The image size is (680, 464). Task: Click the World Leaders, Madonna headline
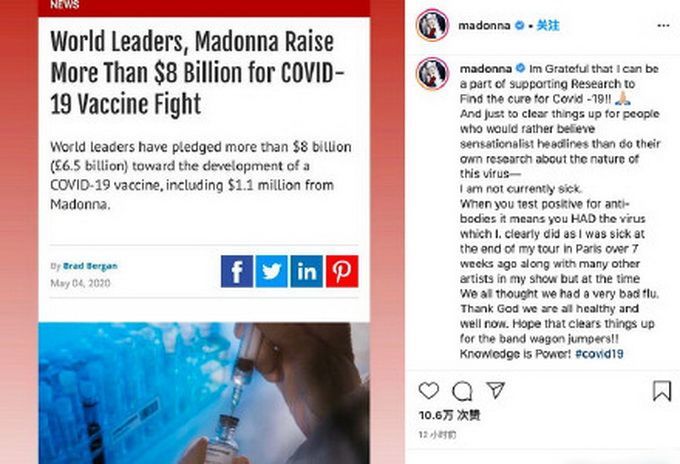197,73
